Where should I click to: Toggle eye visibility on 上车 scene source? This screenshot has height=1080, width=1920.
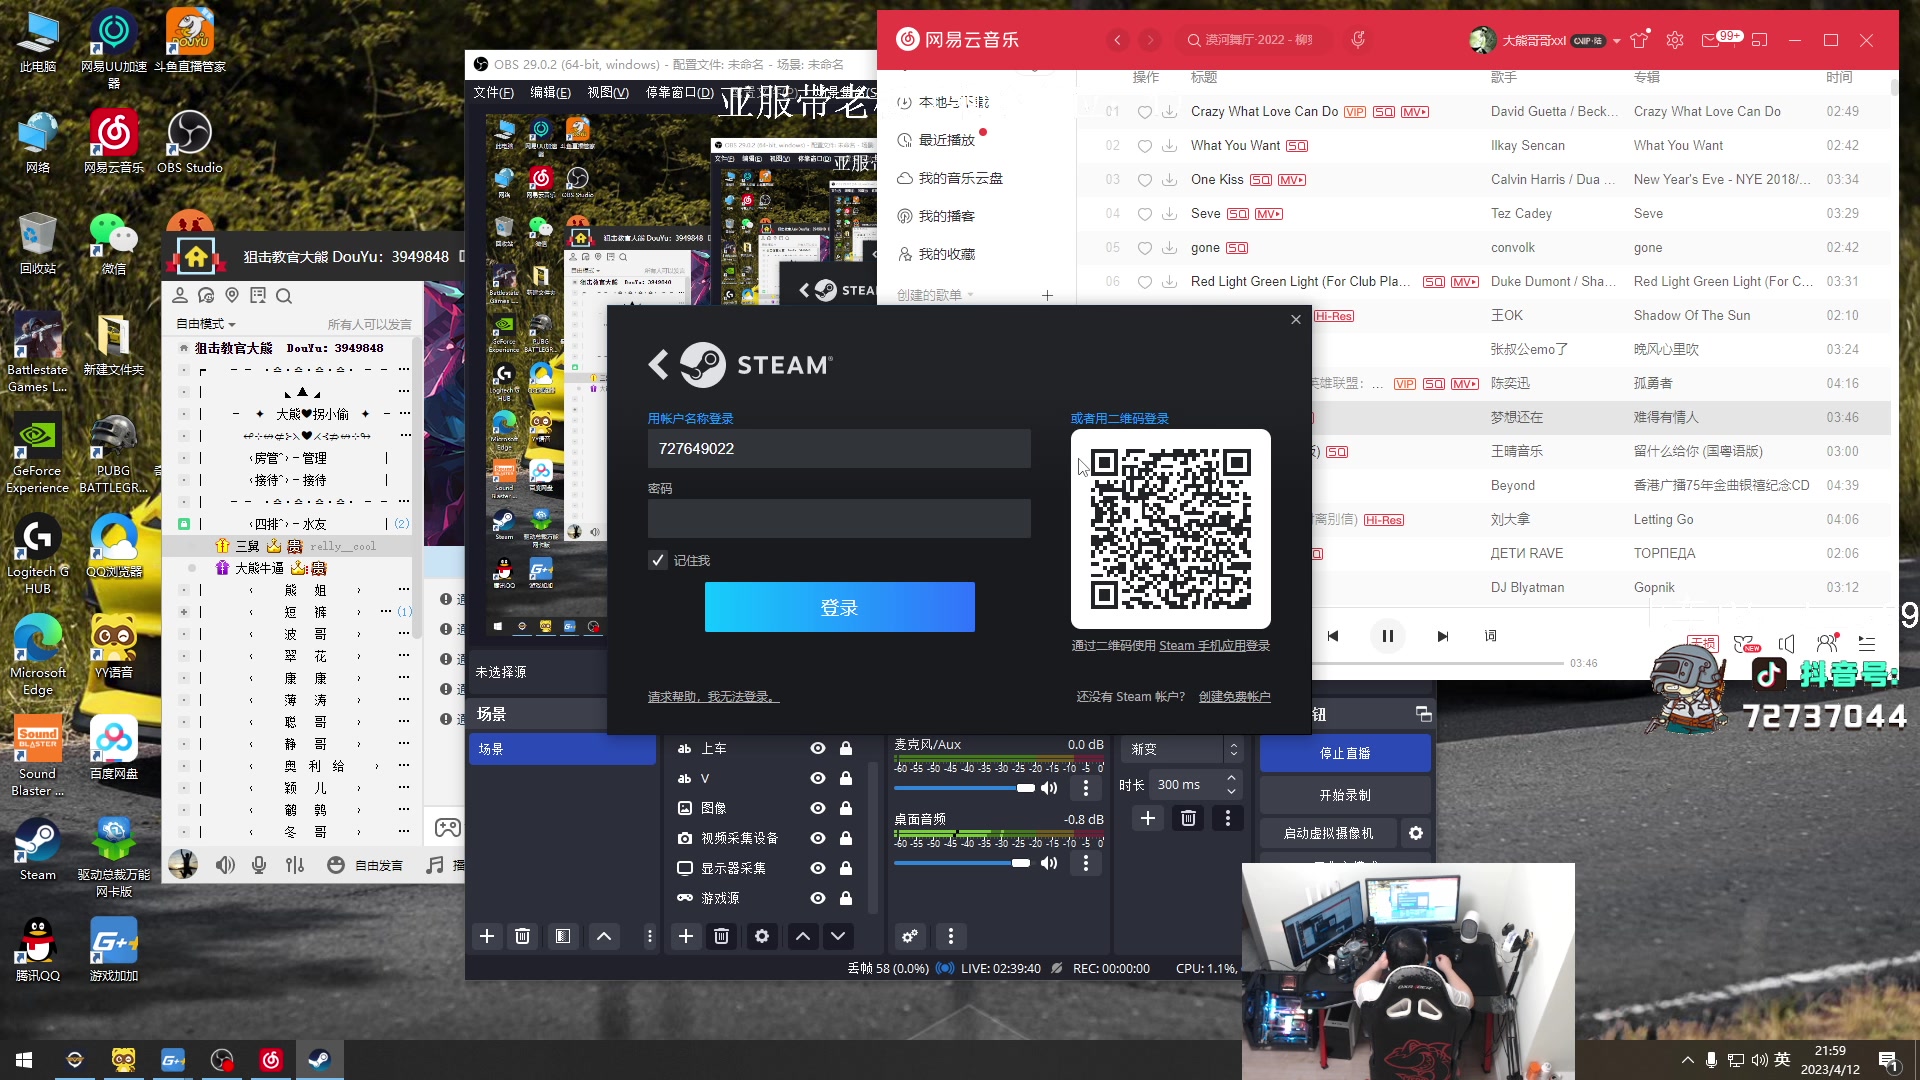point(818,748)
